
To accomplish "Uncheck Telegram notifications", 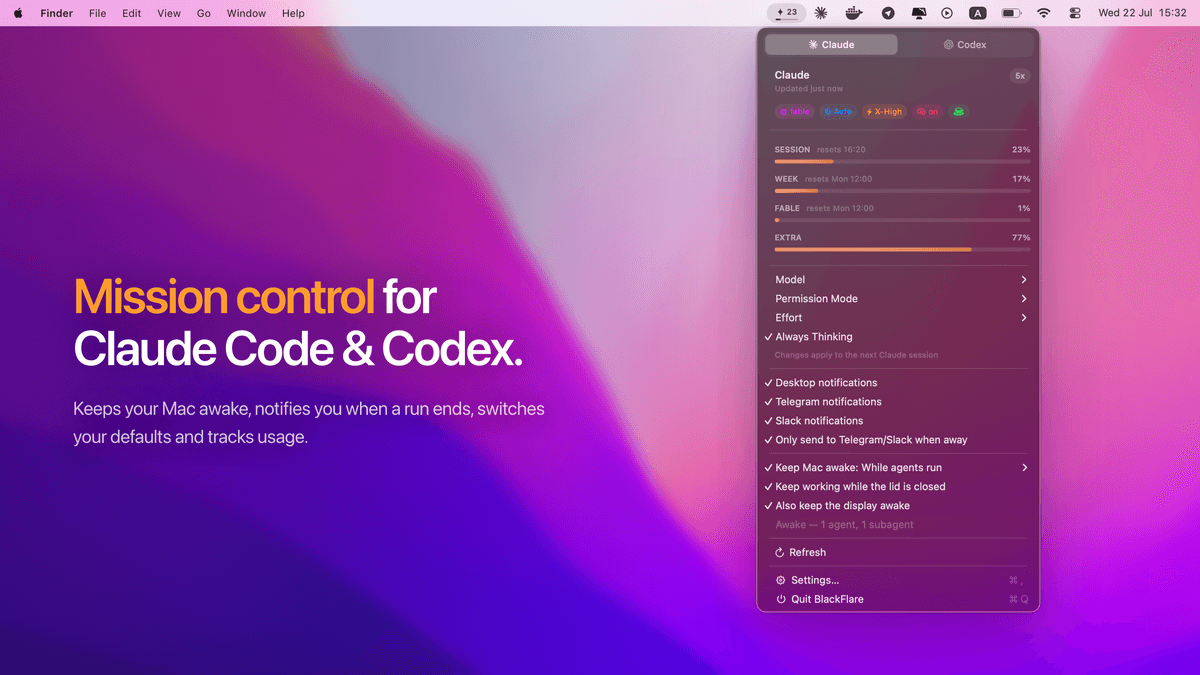I will point(897,402).
